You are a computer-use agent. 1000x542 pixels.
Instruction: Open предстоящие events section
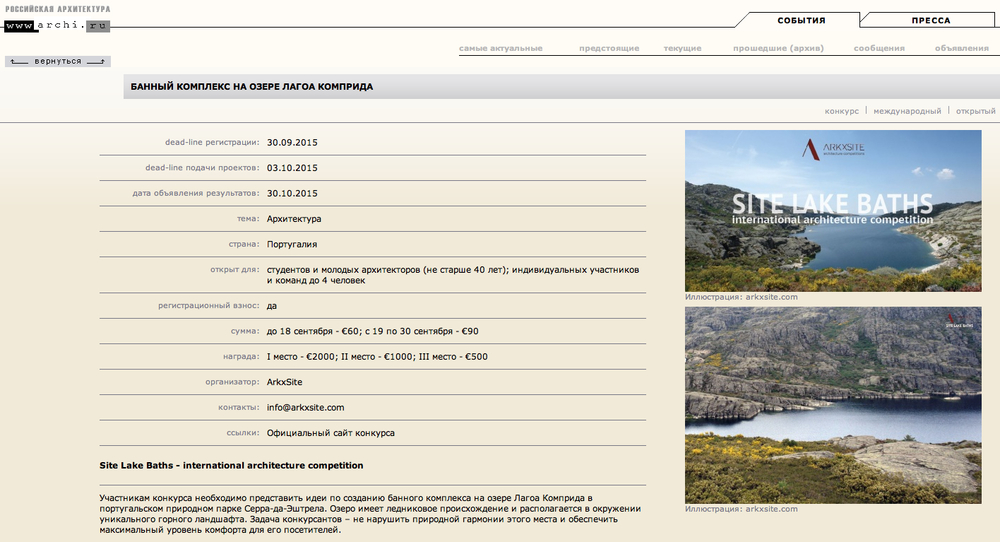click(x=608, y=48)
